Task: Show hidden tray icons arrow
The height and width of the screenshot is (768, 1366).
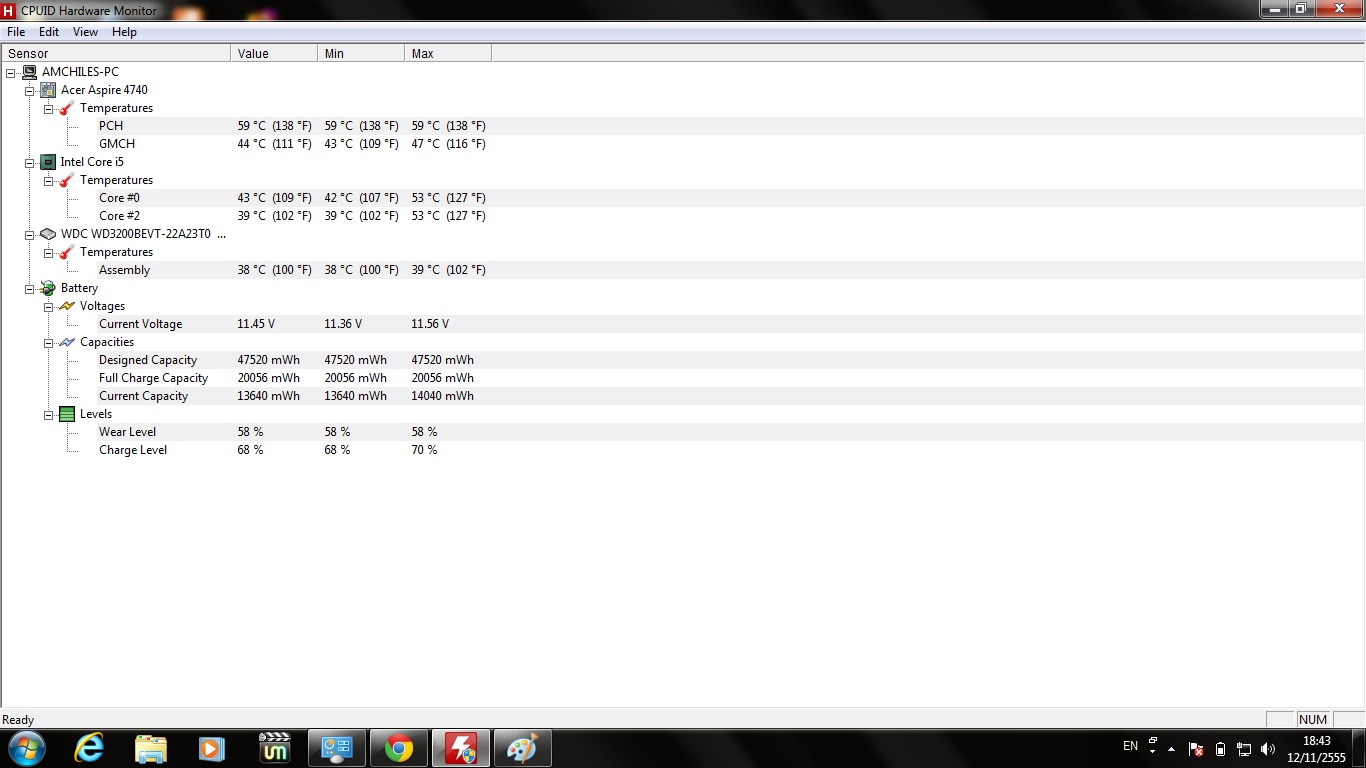Action: 1171,748
